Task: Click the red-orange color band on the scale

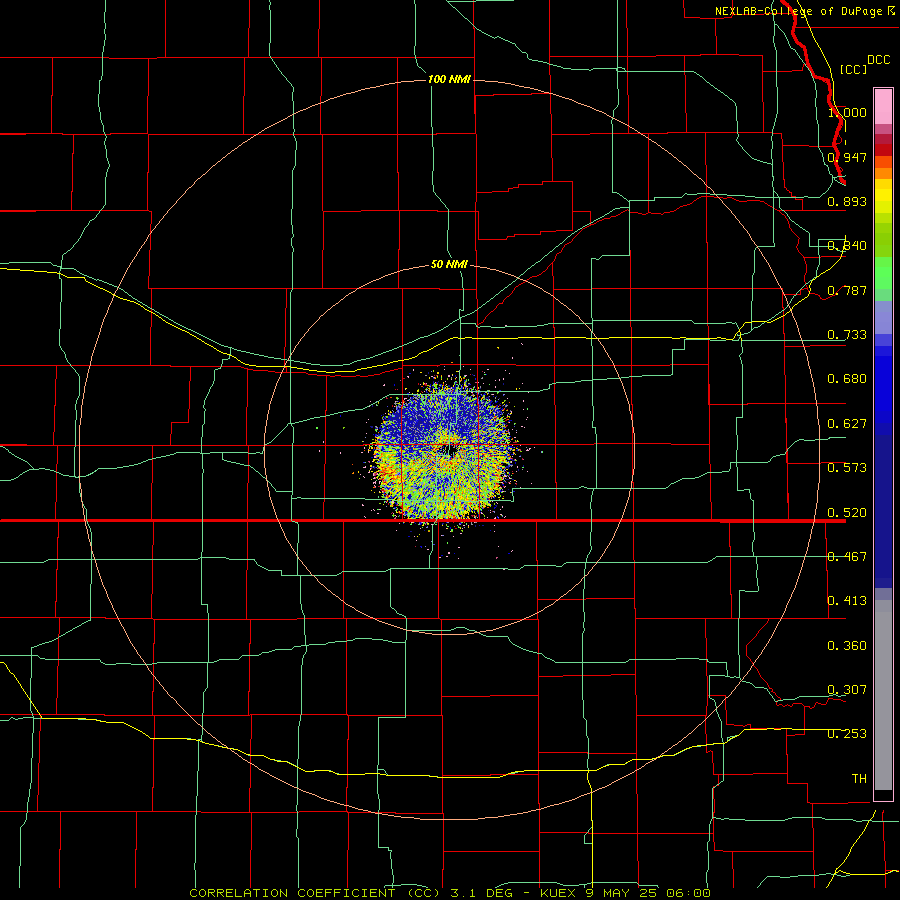Action: (883, 162)
